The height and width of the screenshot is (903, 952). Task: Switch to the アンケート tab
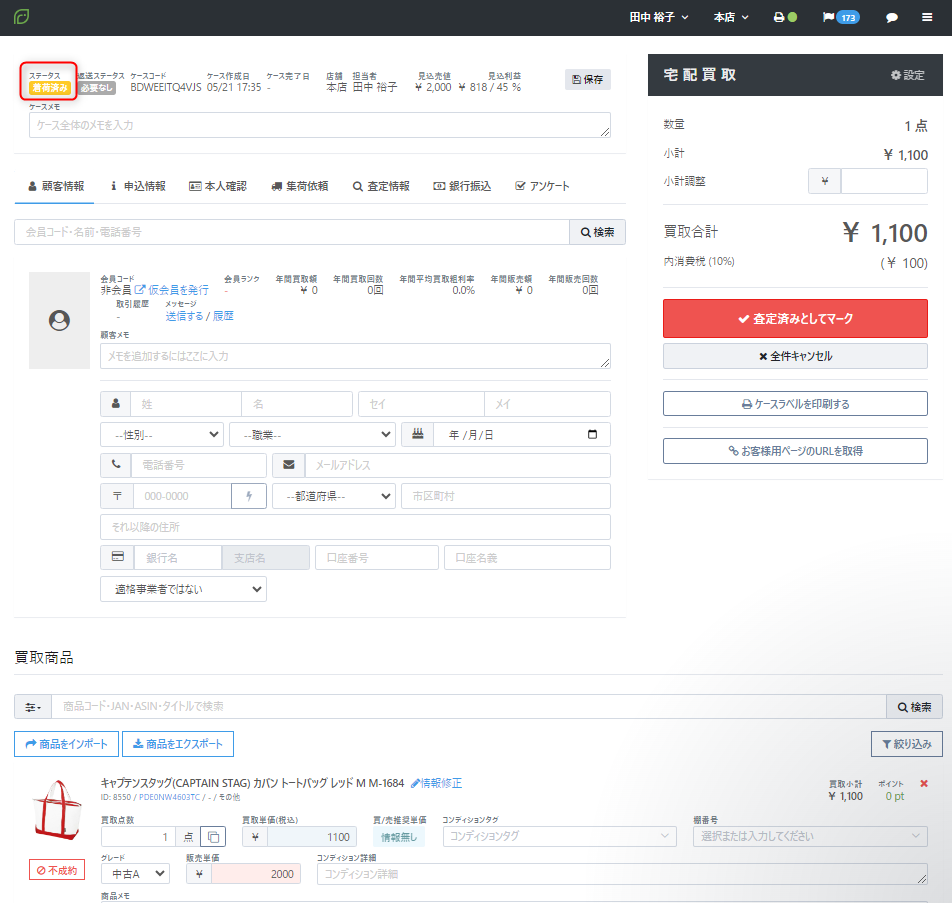coord(542,186)
